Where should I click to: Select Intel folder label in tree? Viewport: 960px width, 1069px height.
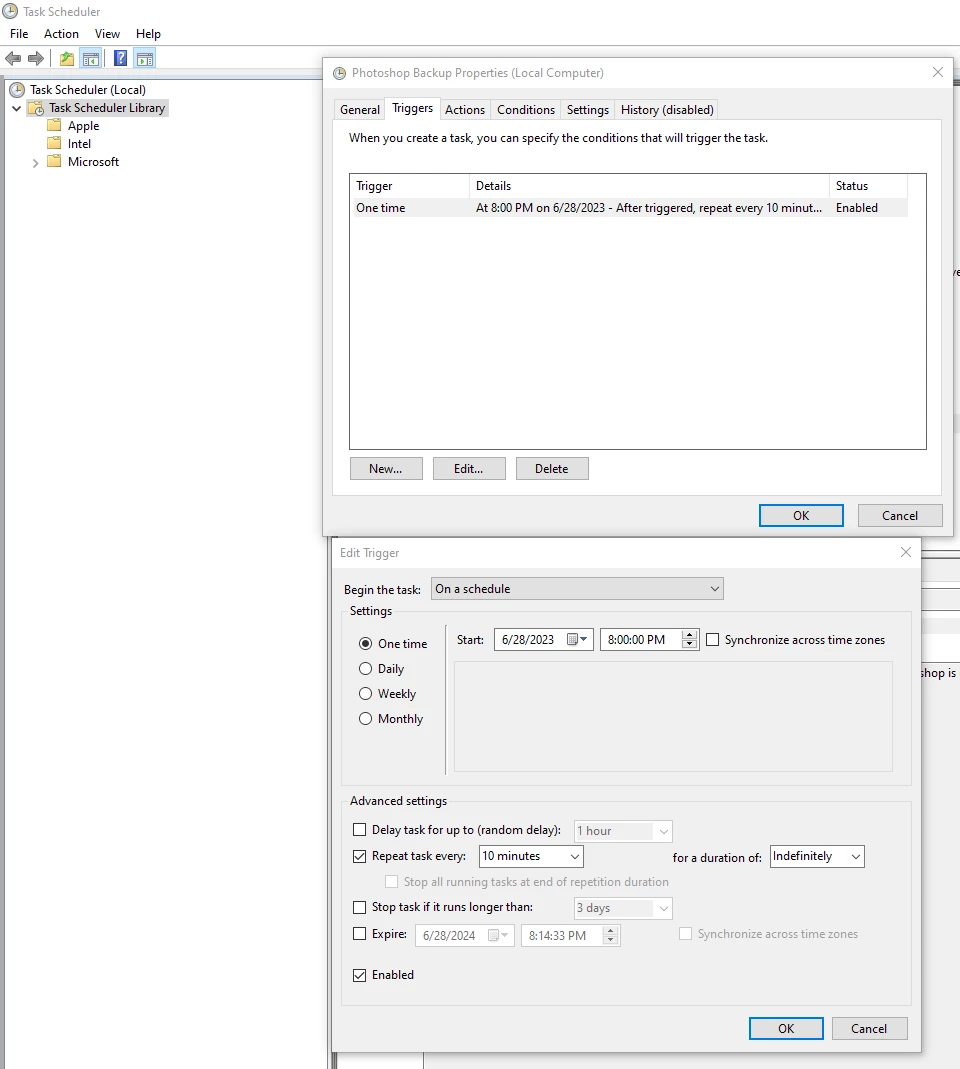(79, 143)
